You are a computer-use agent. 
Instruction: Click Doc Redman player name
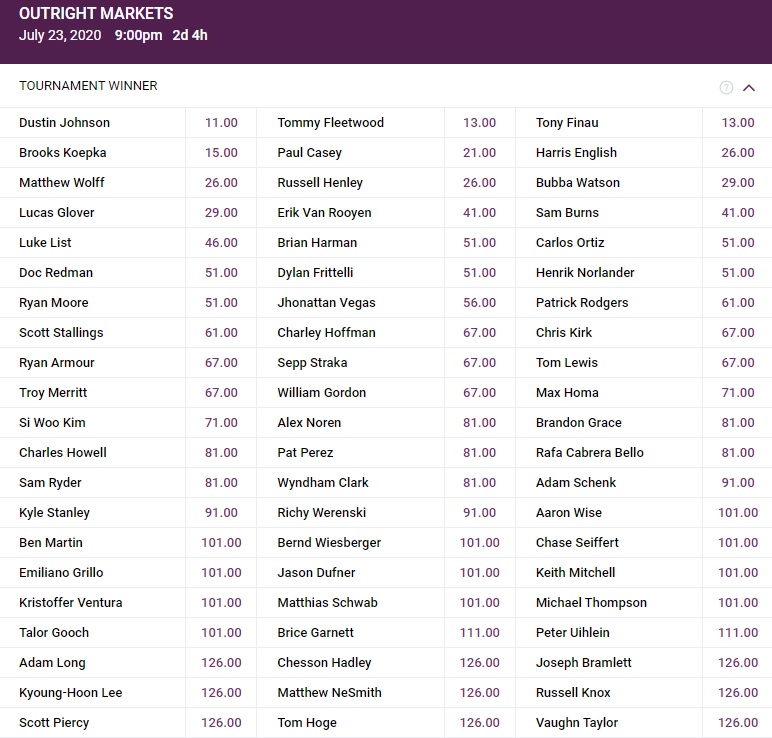coord(56,273)
